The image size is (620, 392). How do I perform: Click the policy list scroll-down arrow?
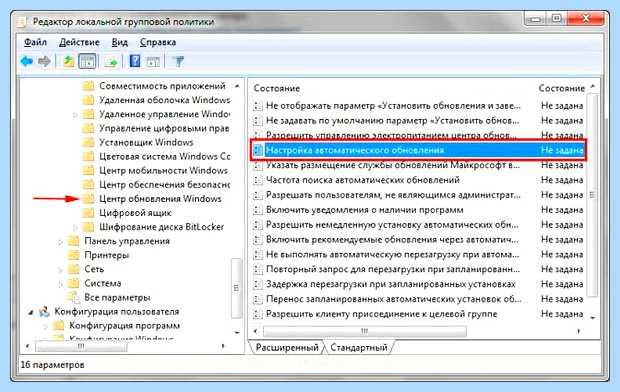point(592,318)
